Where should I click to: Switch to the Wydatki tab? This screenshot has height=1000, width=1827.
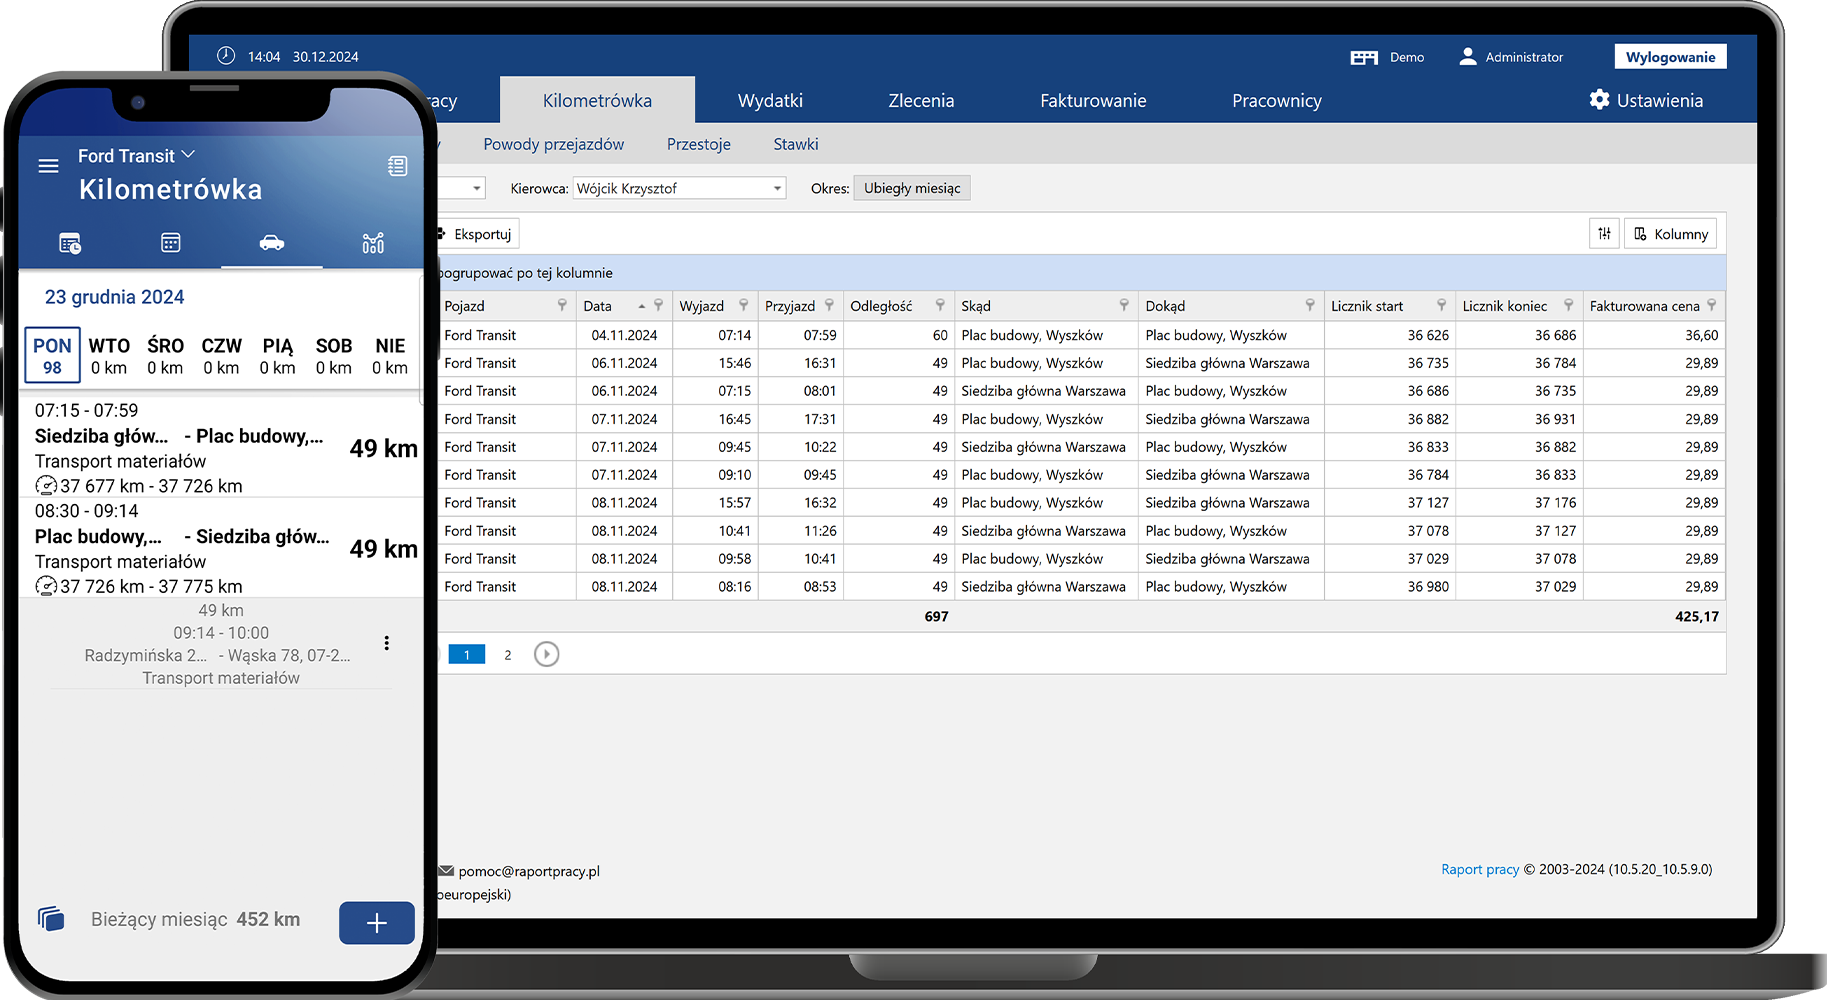coord(770,100)
